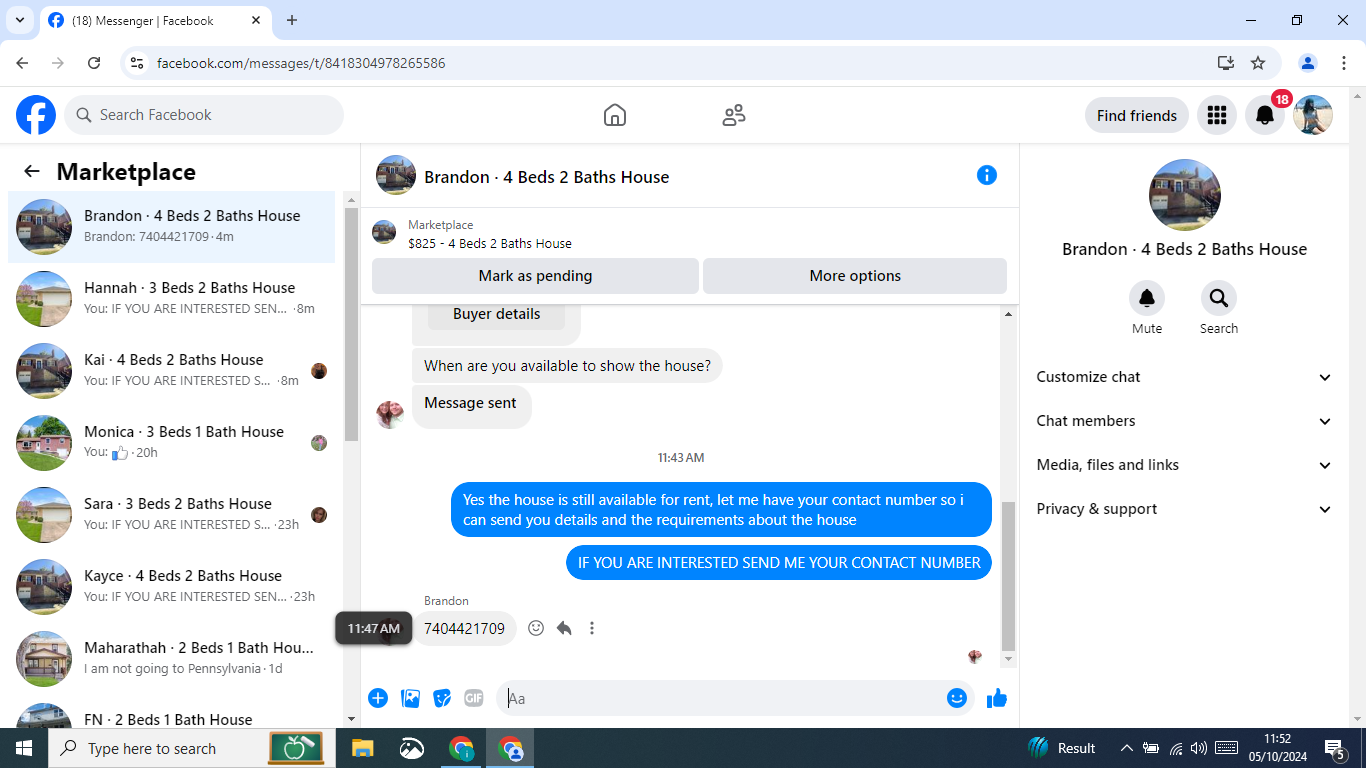
Task: Expand Chat members section
Action: [1184, 421]
